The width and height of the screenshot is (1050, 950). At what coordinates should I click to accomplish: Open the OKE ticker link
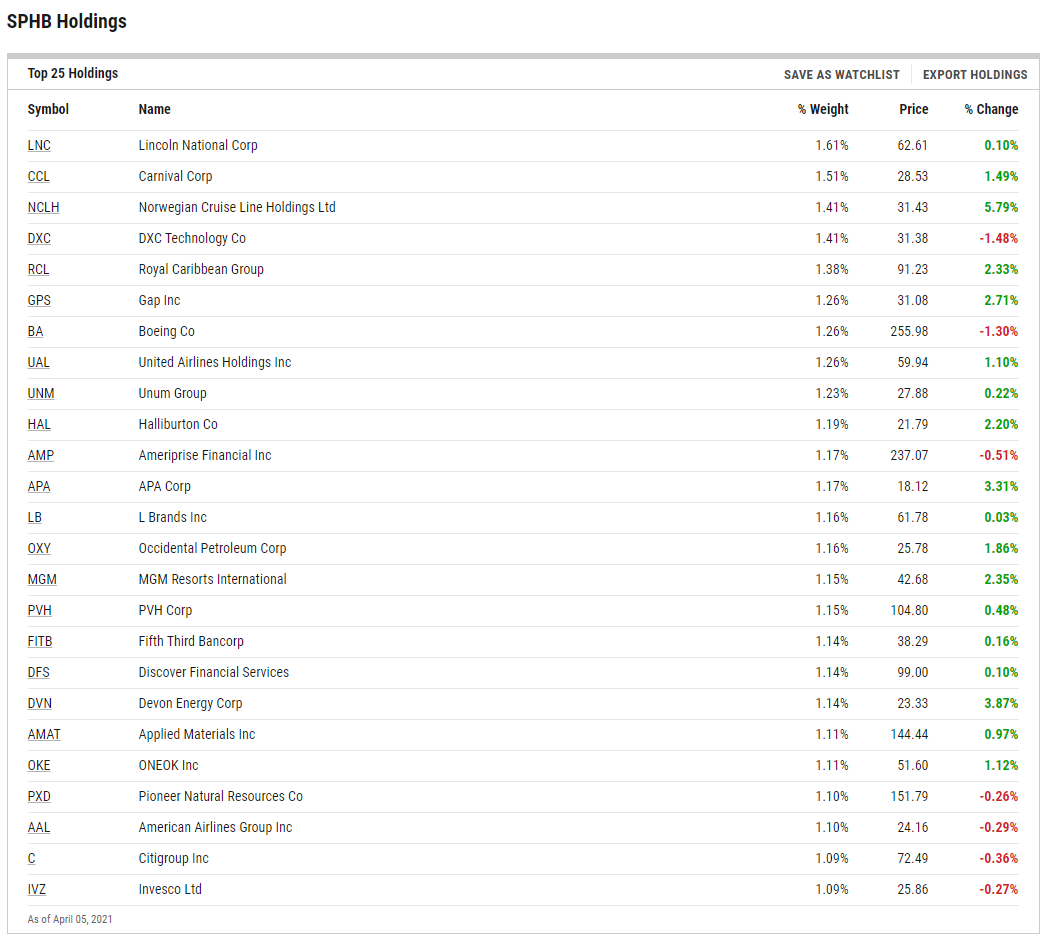click(39, 765)
